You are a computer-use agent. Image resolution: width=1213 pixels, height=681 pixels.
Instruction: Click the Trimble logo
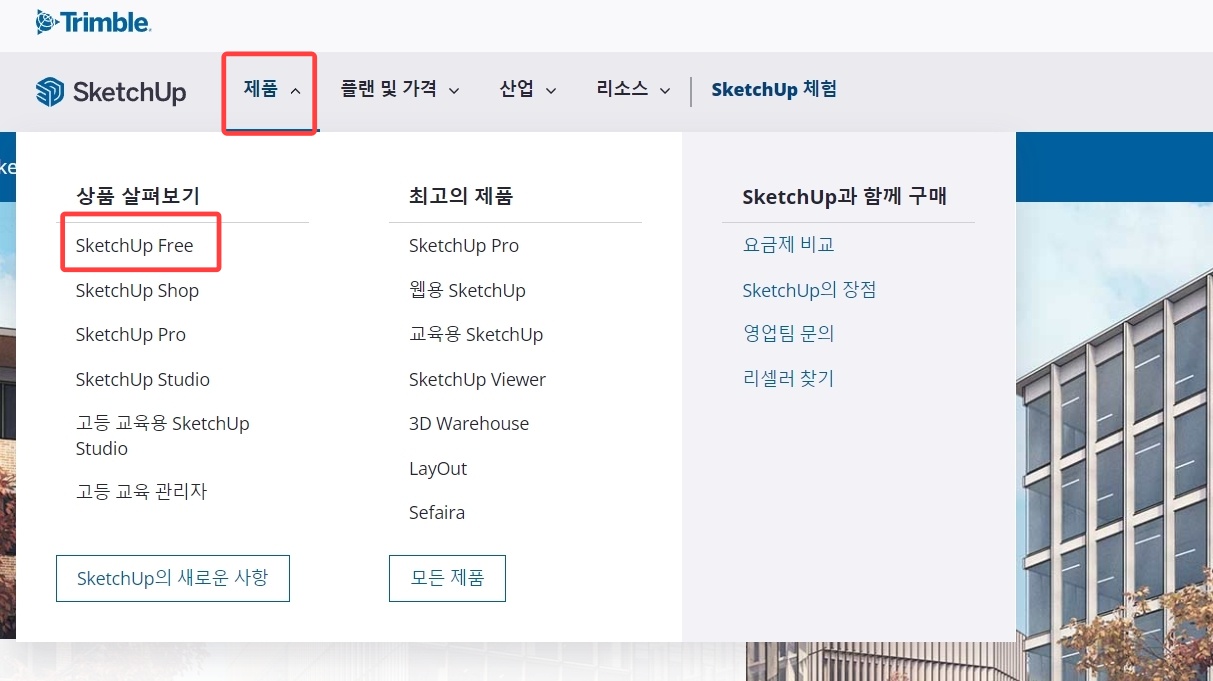(93, 20)
